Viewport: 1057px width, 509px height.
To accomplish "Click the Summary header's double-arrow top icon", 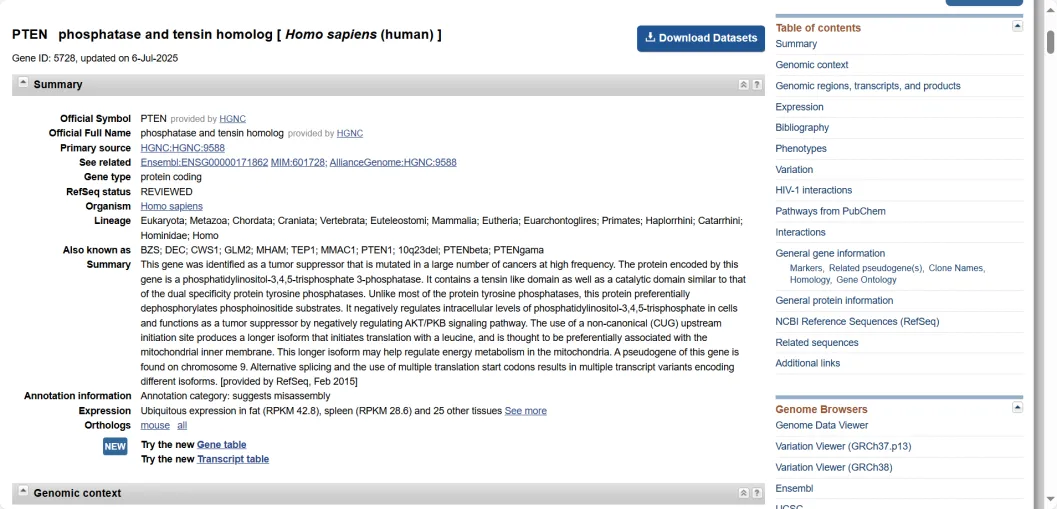I will (743, 85).
